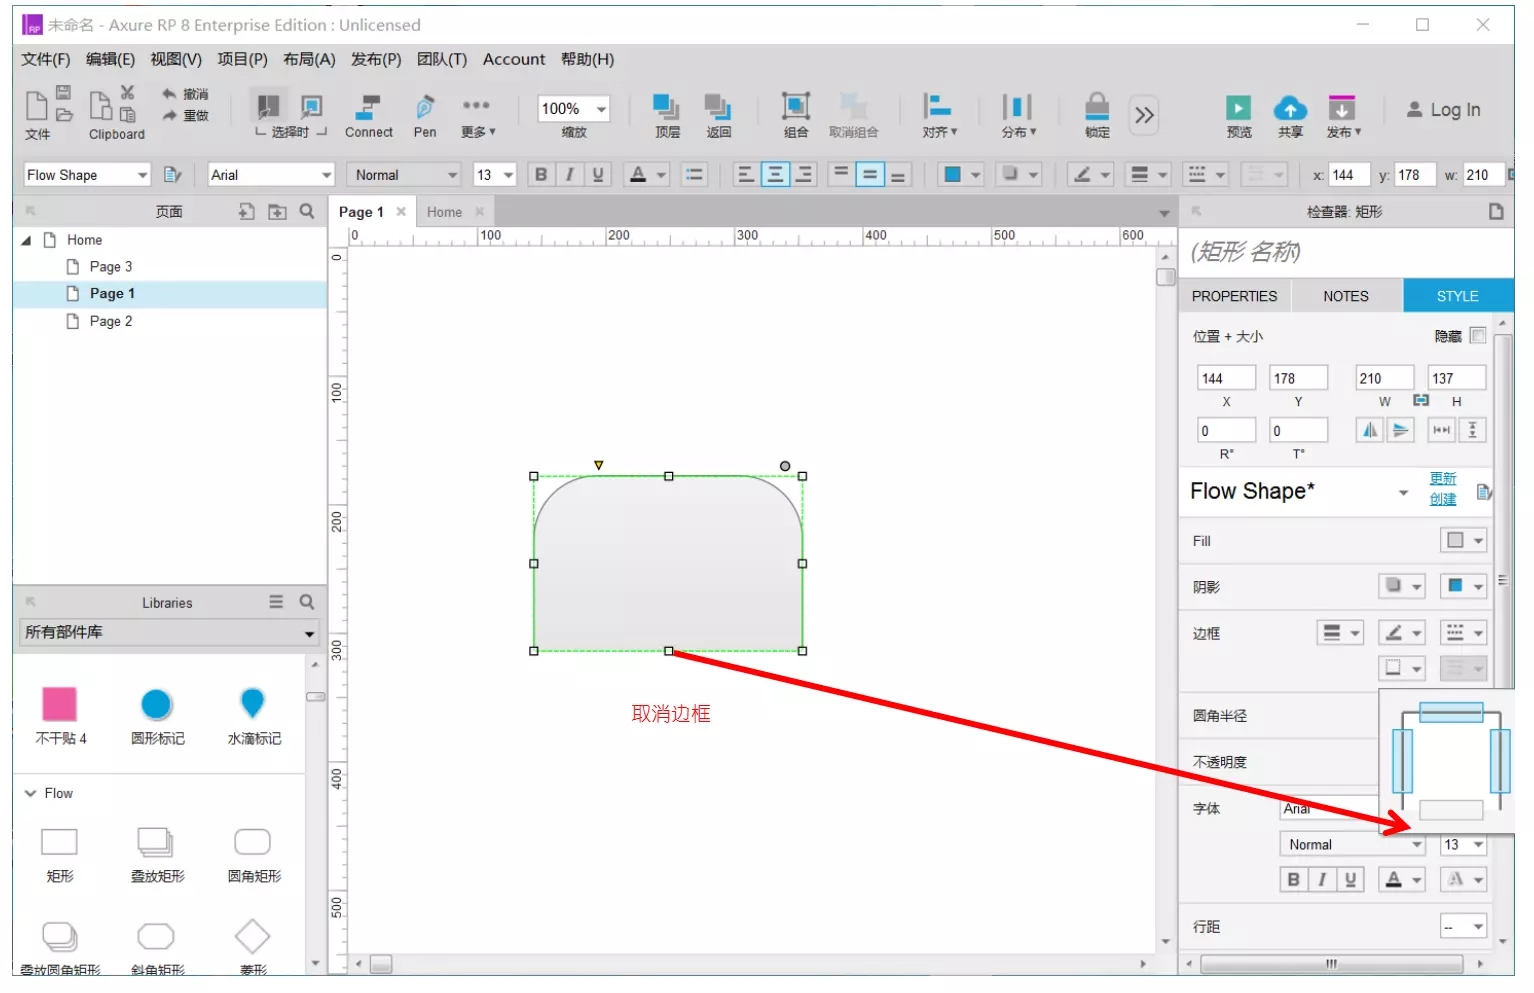
Task: Toggle the bottom border in border popup
Action: point(1450,810)
